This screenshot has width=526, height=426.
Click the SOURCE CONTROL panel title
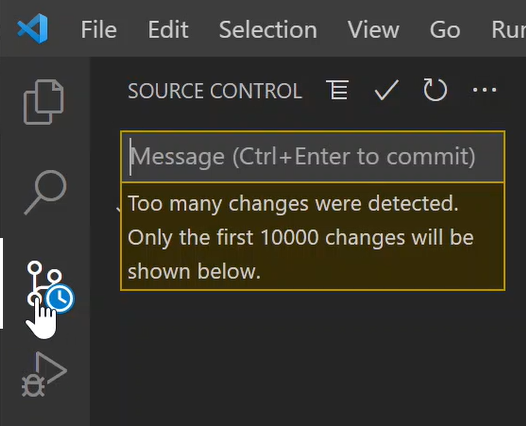click(215, 91)
